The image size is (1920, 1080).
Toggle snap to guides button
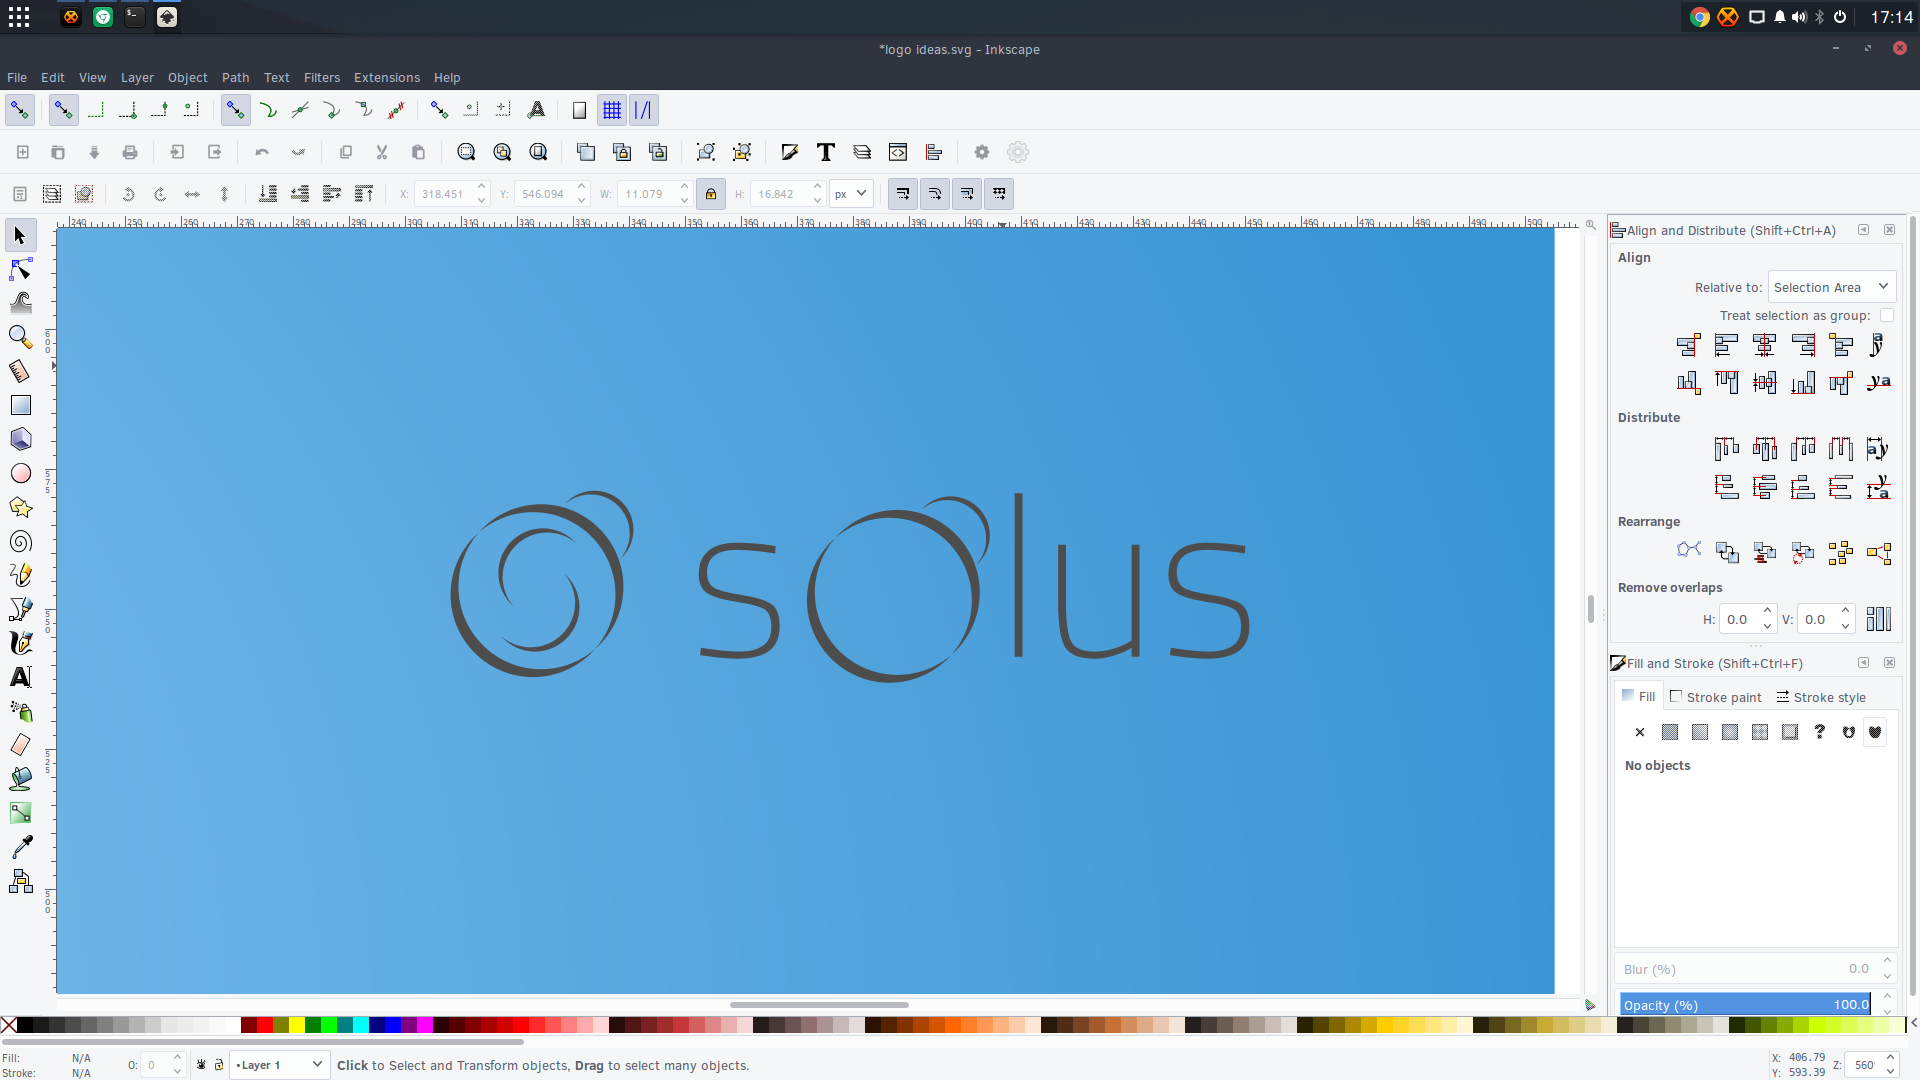(x=644, y=110)
